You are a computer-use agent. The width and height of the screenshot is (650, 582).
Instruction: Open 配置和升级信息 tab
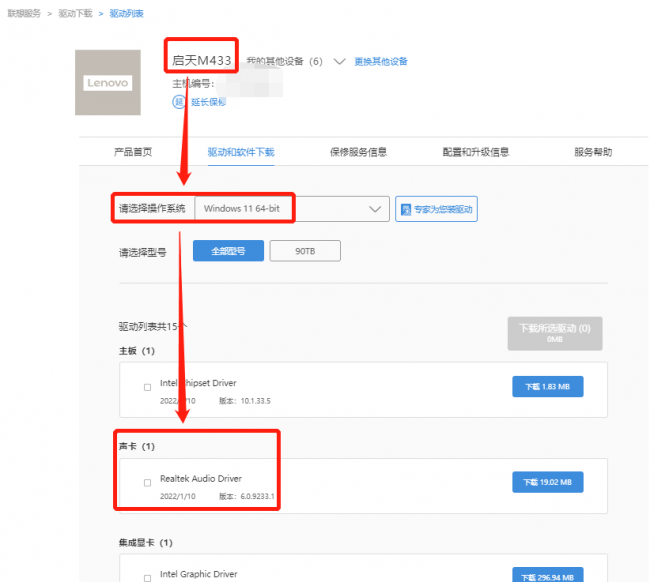475,152
